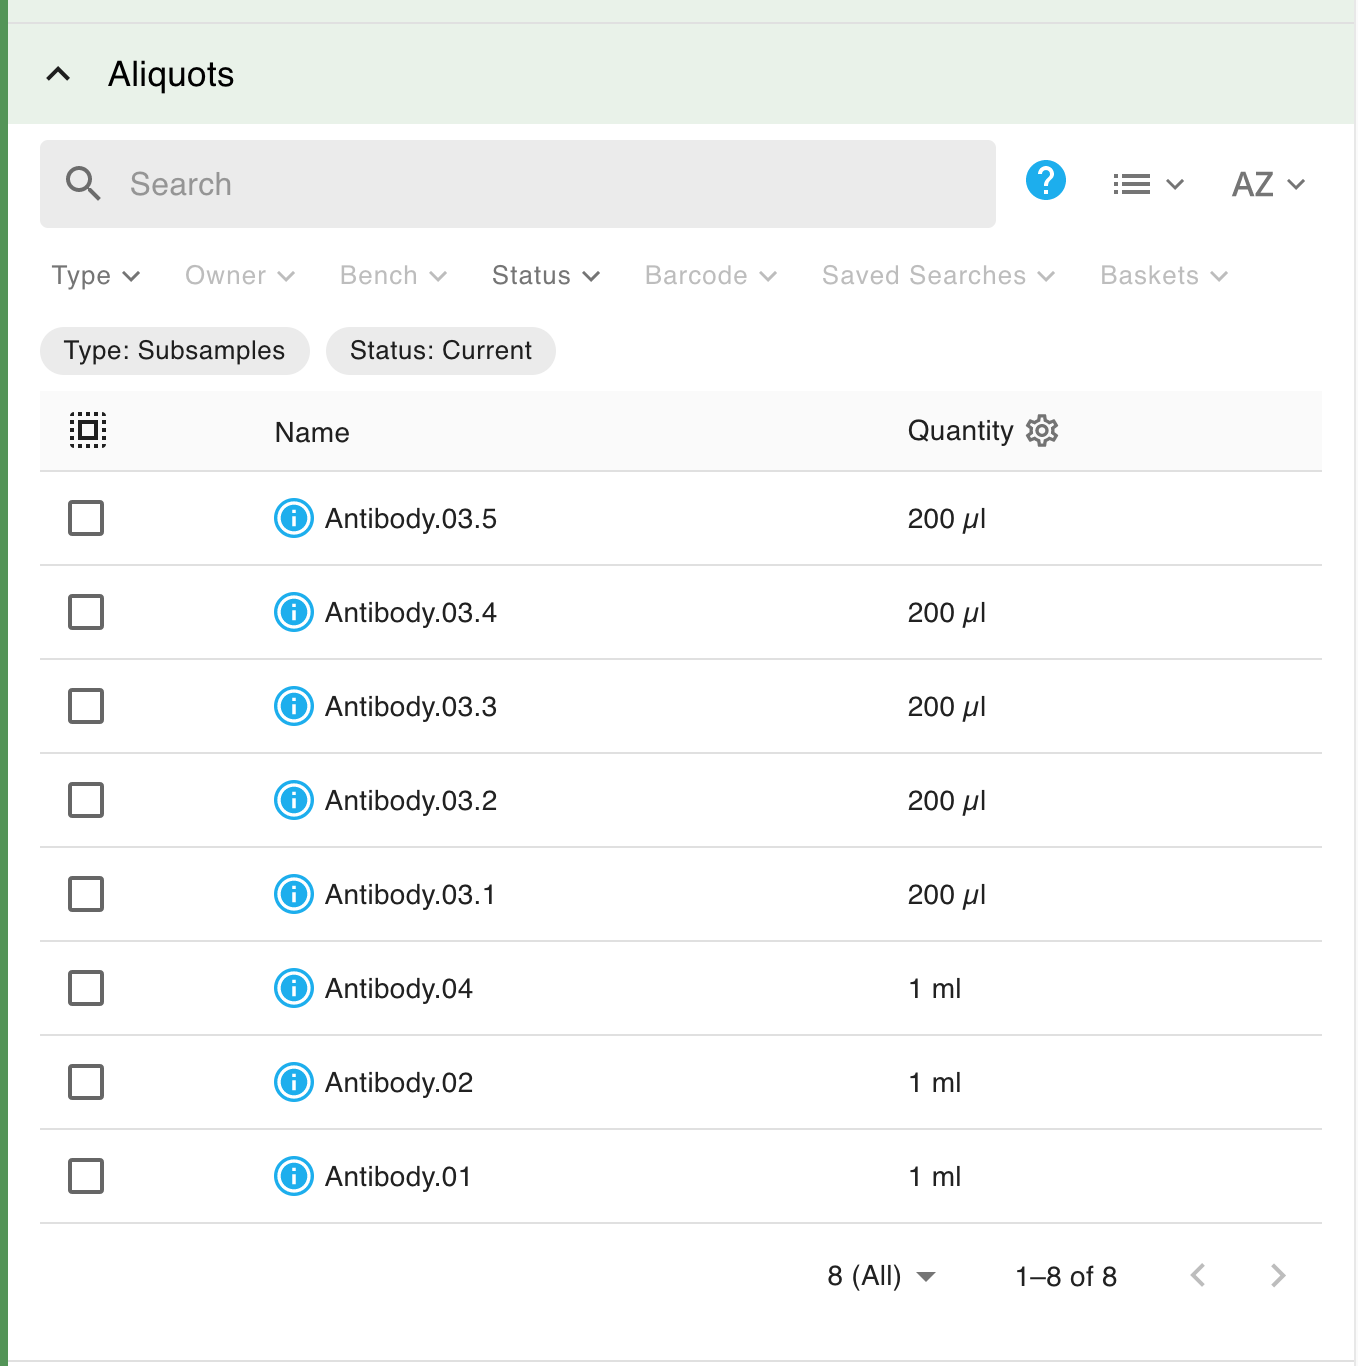
Task: Check the box for Antibody.03.2
Action: click(x=86, y=800)
